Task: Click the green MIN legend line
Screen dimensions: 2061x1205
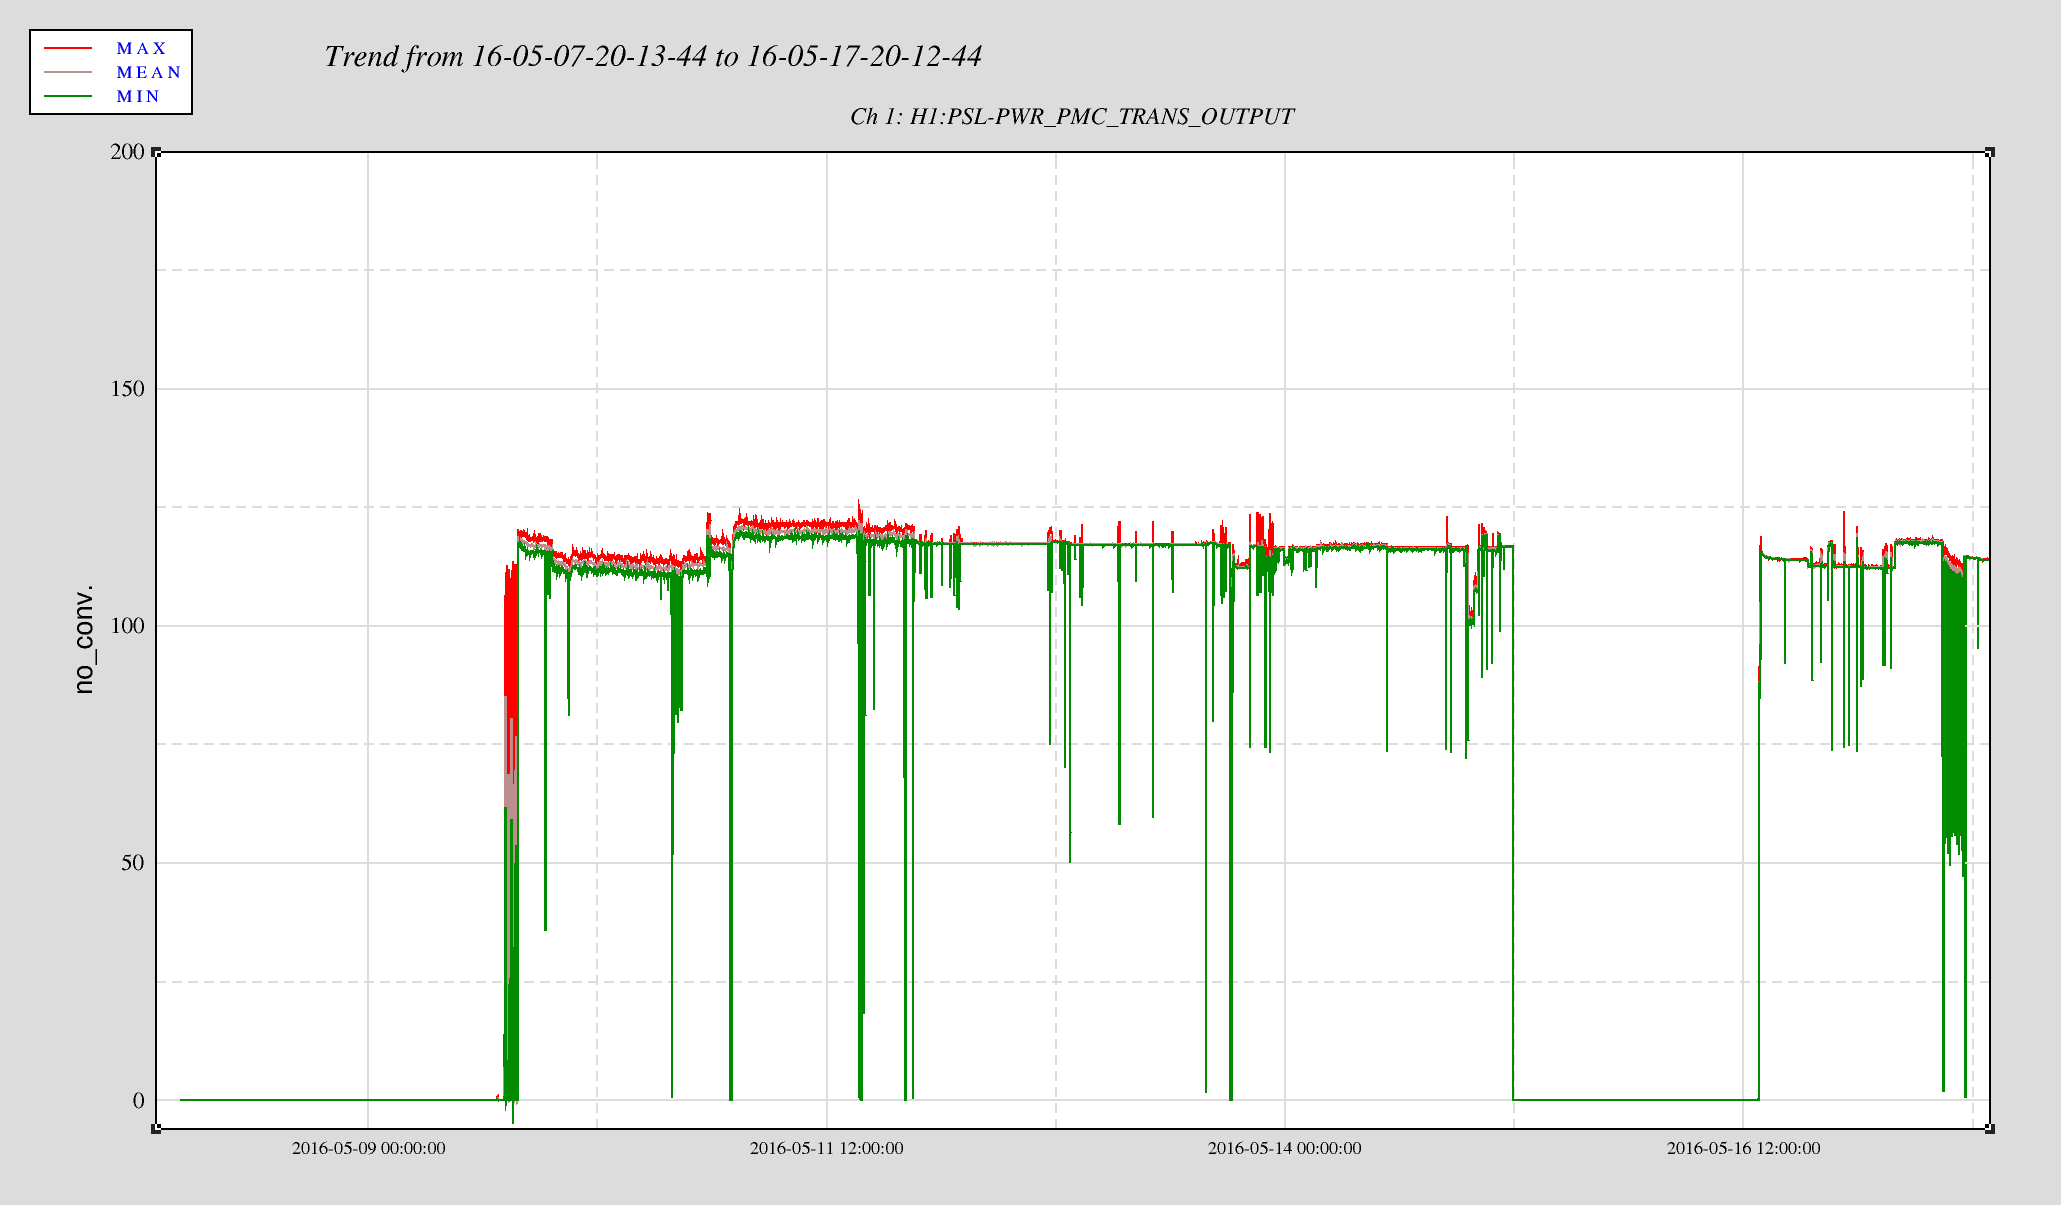Action: 68,96
